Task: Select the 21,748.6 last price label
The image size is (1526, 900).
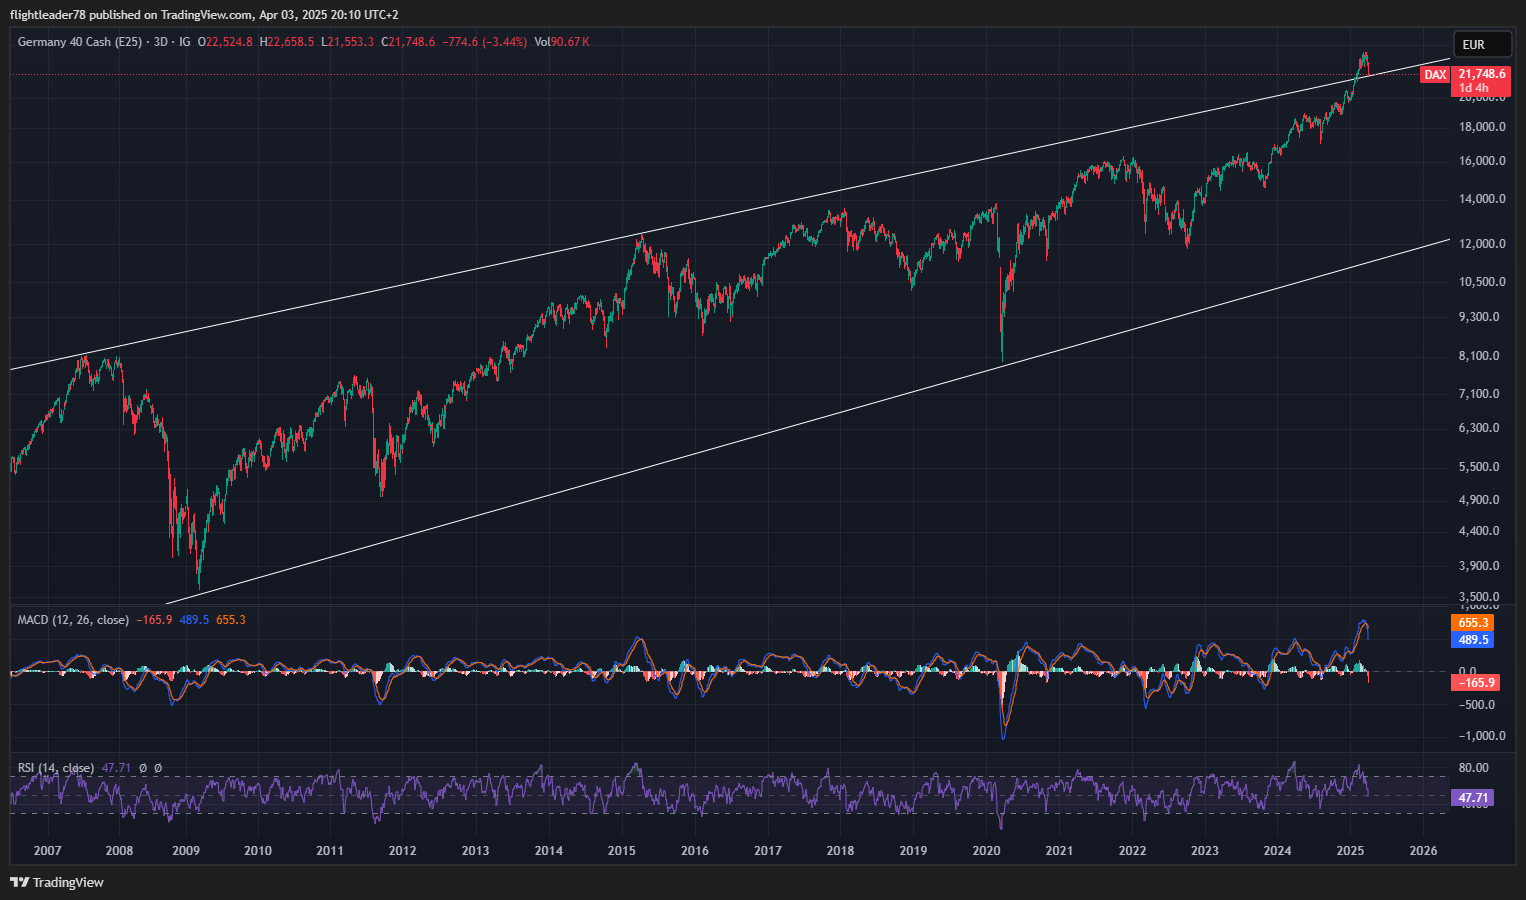Action: (x=1482, y=74)
